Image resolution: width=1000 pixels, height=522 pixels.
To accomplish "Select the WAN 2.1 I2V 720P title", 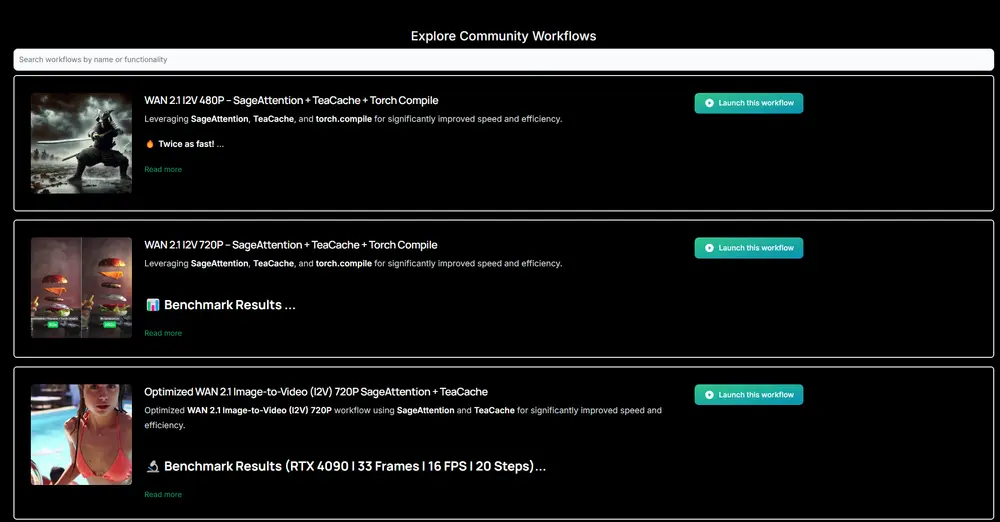I will (x=291, y=245).
